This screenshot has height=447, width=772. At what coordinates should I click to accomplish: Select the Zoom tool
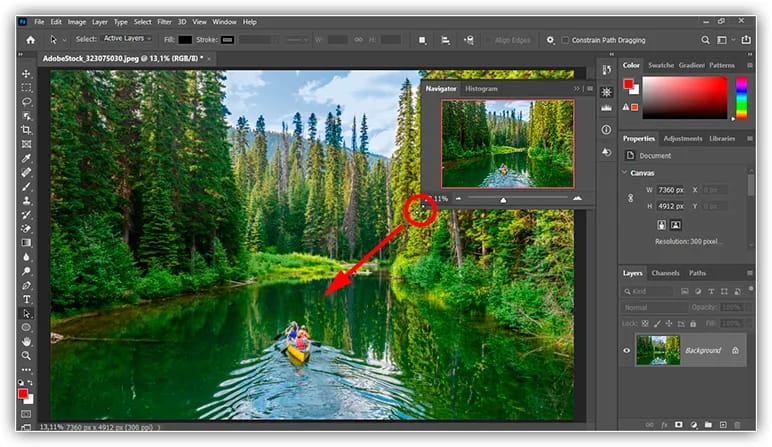pos(27,355)
